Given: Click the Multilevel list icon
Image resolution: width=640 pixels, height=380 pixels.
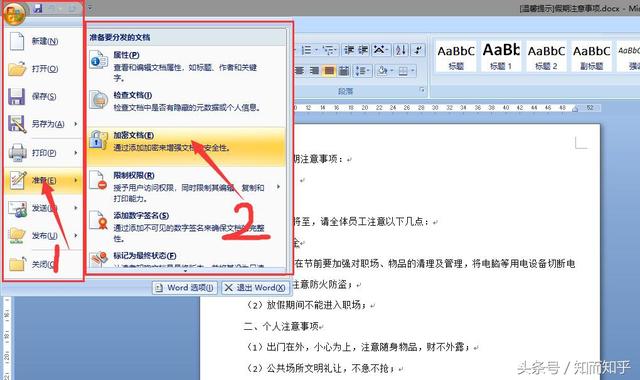Looking at the screenshot, I should (328, 50).
